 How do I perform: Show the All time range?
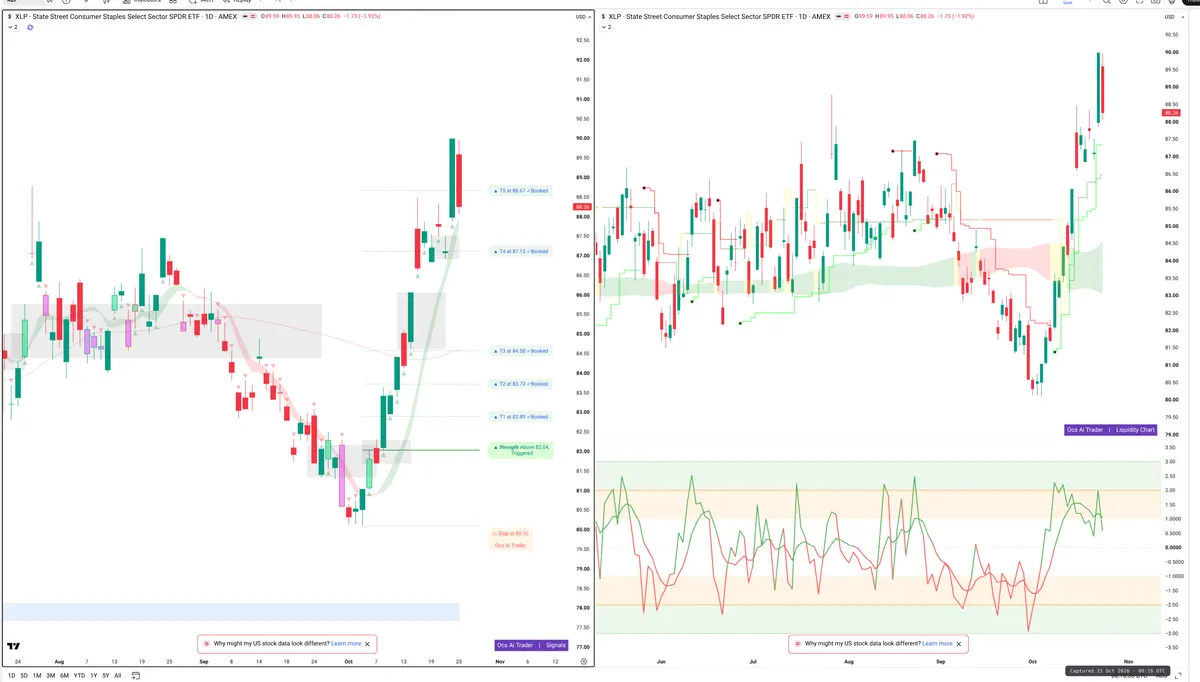point(117,675)
